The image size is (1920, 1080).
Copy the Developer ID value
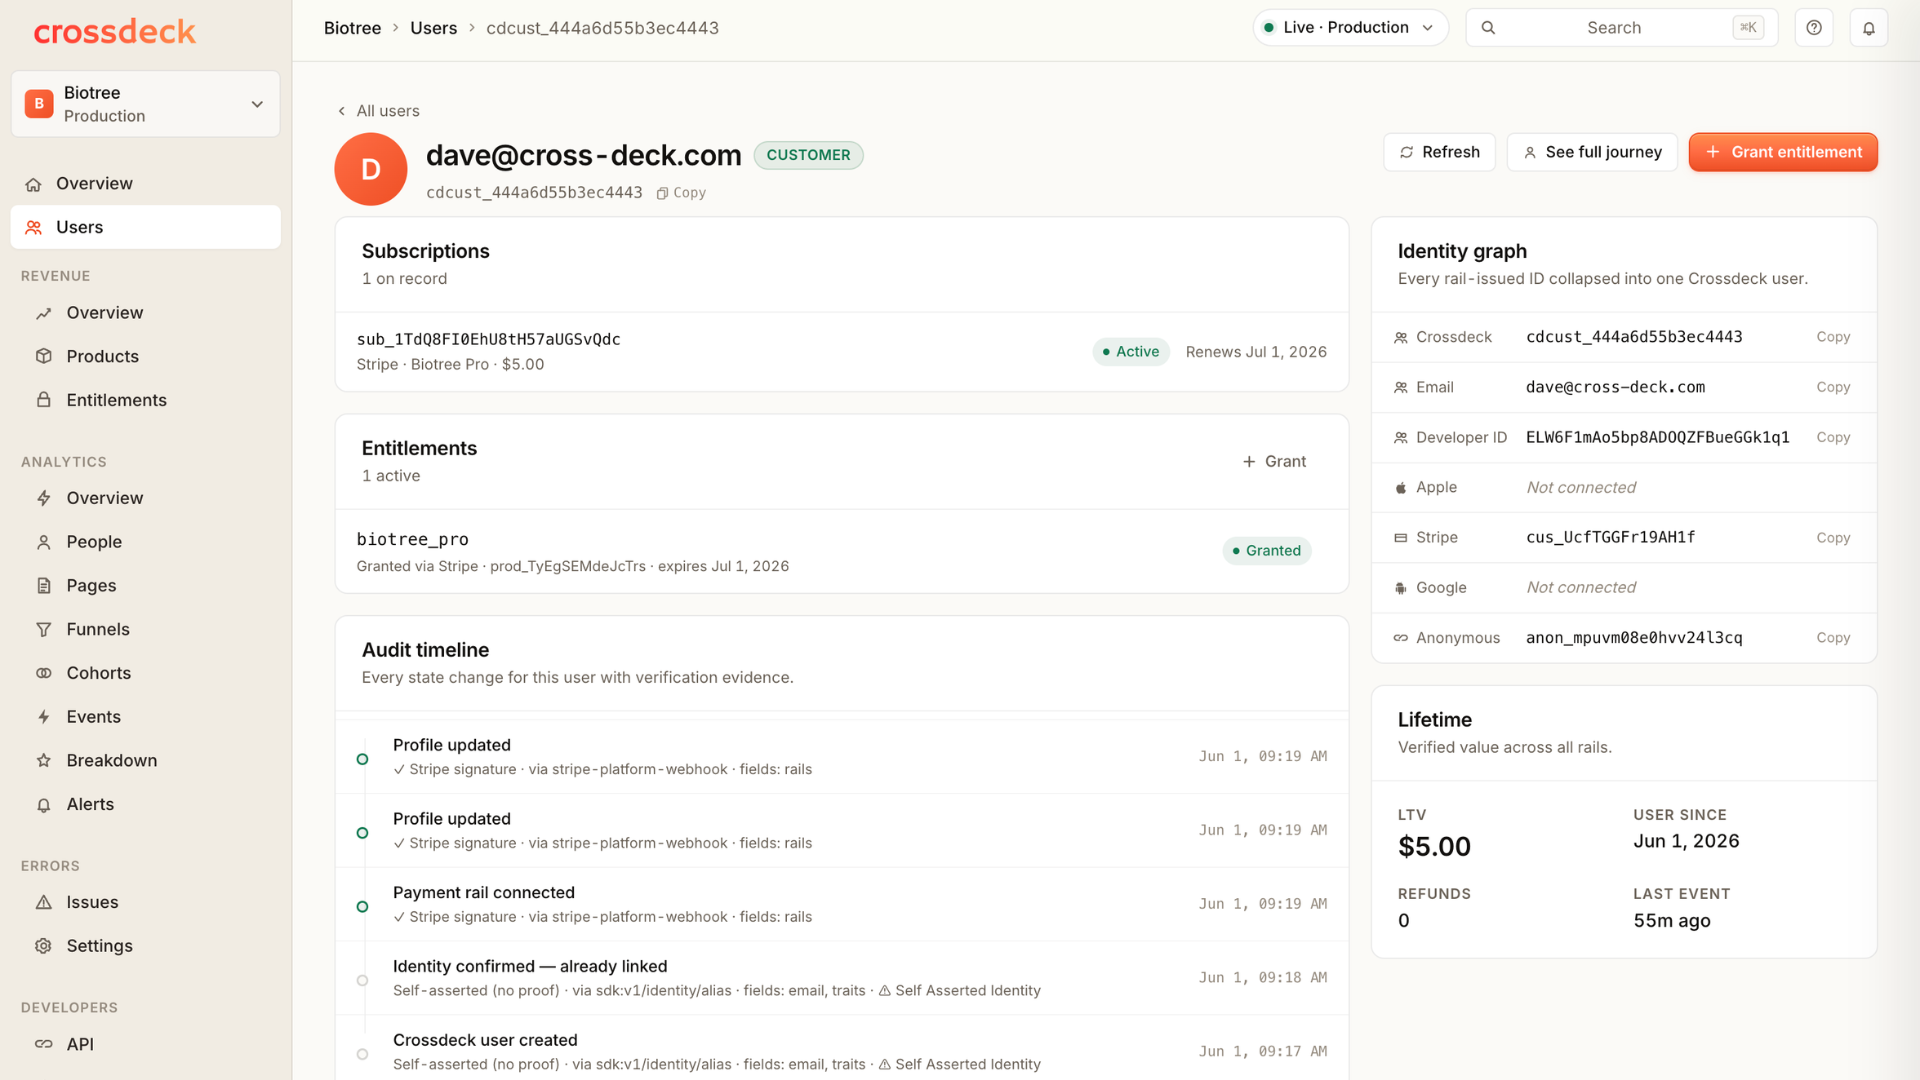1833,437
